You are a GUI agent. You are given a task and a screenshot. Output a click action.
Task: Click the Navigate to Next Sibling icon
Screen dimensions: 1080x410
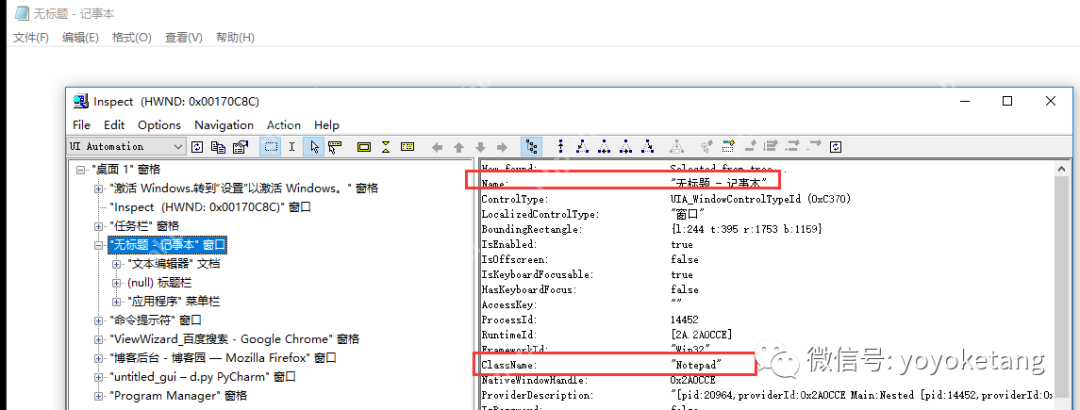[x=626, y=146]
